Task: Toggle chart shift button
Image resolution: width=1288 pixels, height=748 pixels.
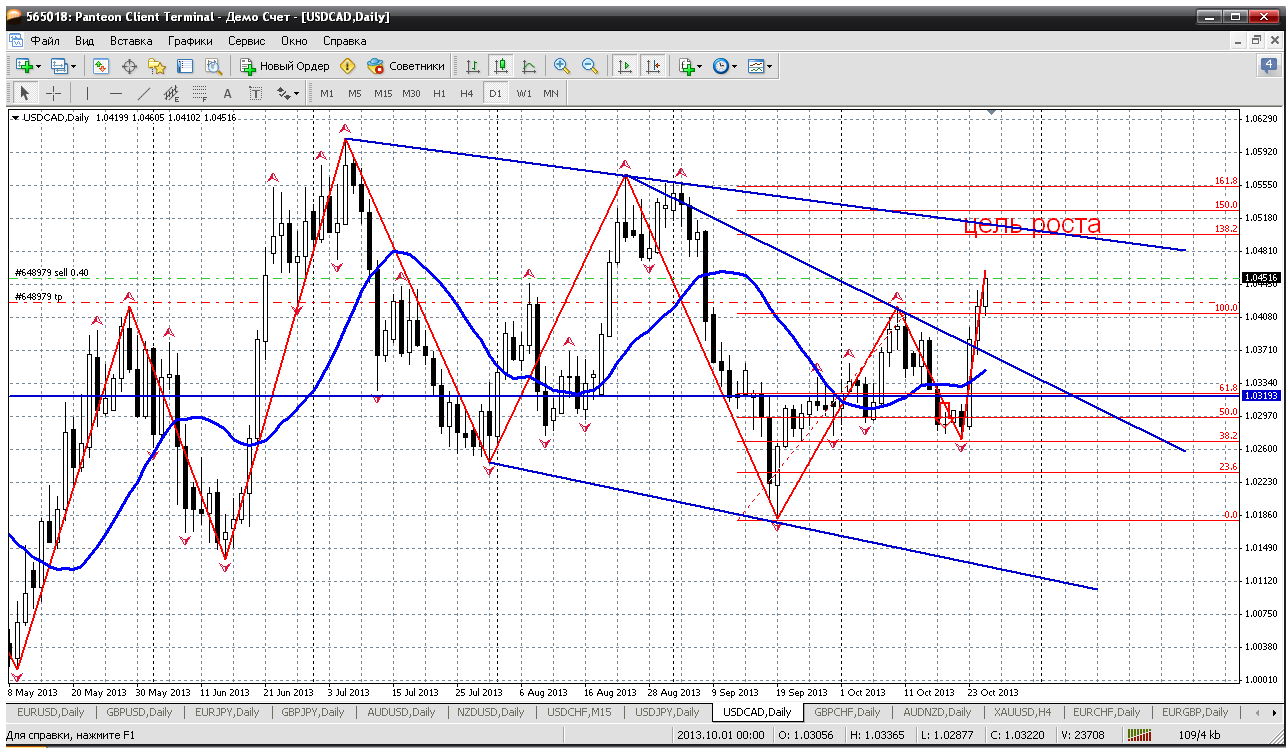Action: click(653, 66)
